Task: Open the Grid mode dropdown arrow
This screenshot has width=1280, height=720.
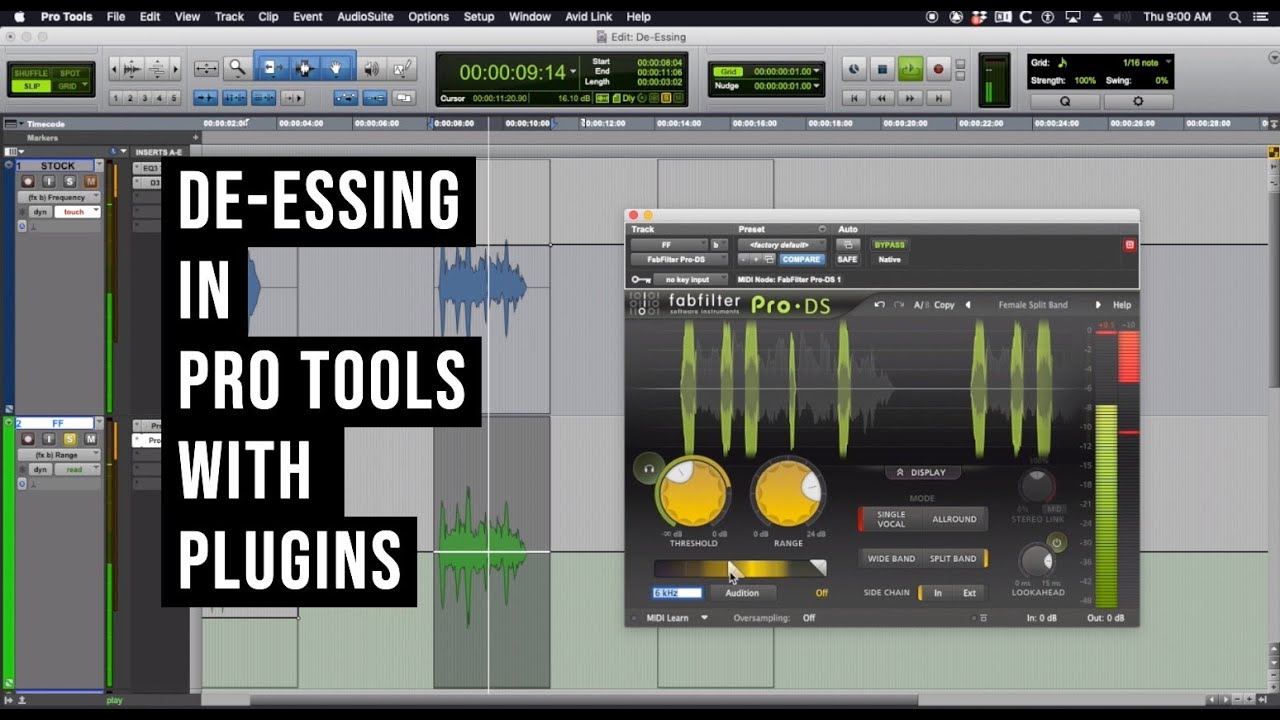Action: pyautogui.click(x=85, y=87)
